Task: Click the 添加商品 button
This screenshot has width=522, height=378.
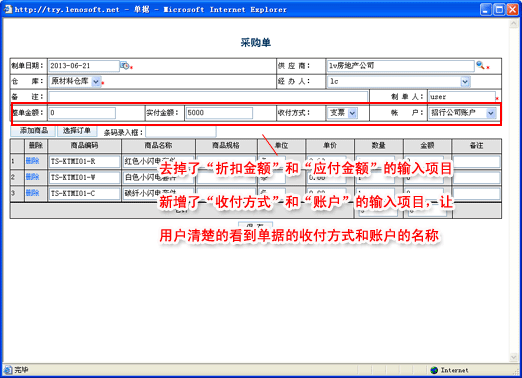Action: pos(33,131)
